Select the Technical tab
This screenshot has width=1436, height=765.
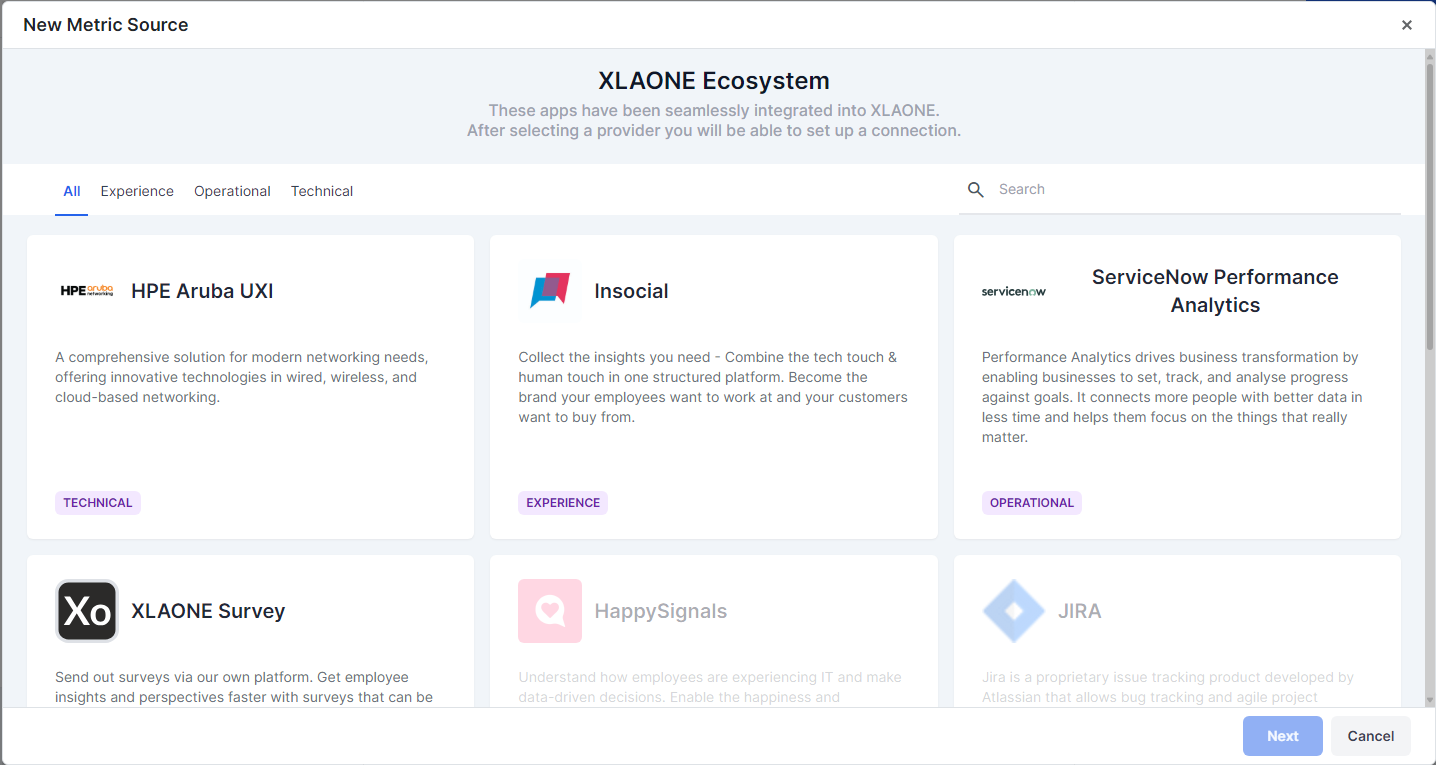tap(322, 191)
